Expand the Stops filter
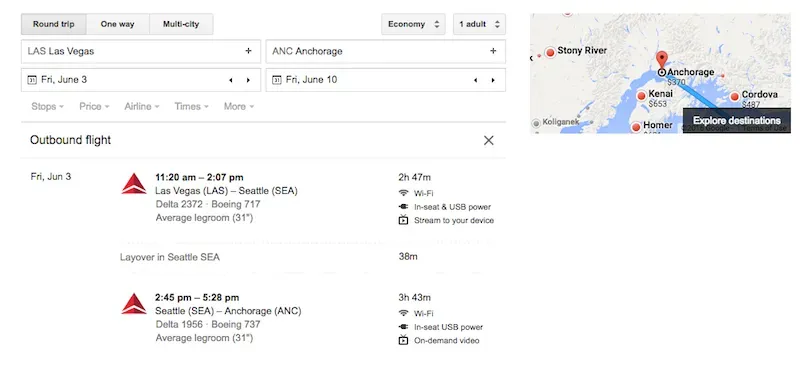Screen dimensions: 800x371 coord(47,107)
